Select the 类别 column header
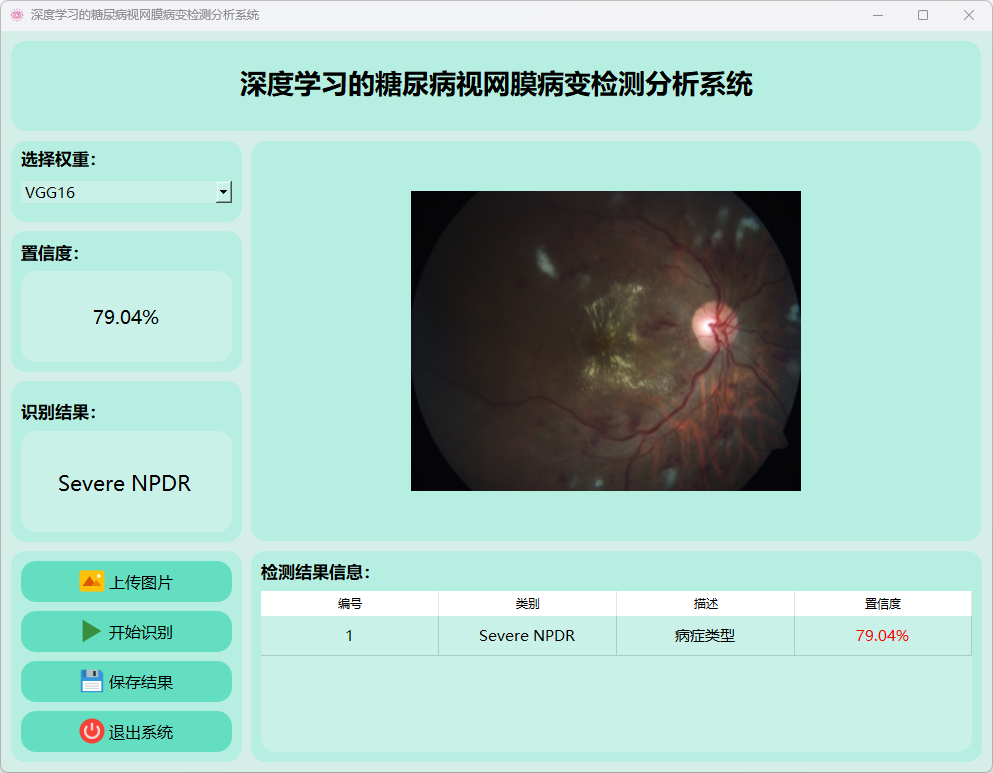Screen dimensions: 993x773 [x=527, y=604]
